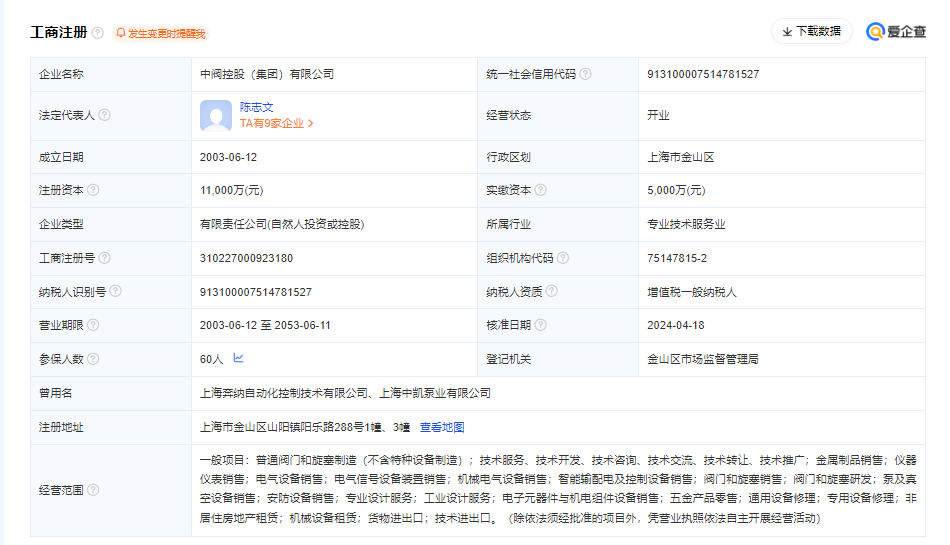Open 查看地图 map link

[442, 427]
